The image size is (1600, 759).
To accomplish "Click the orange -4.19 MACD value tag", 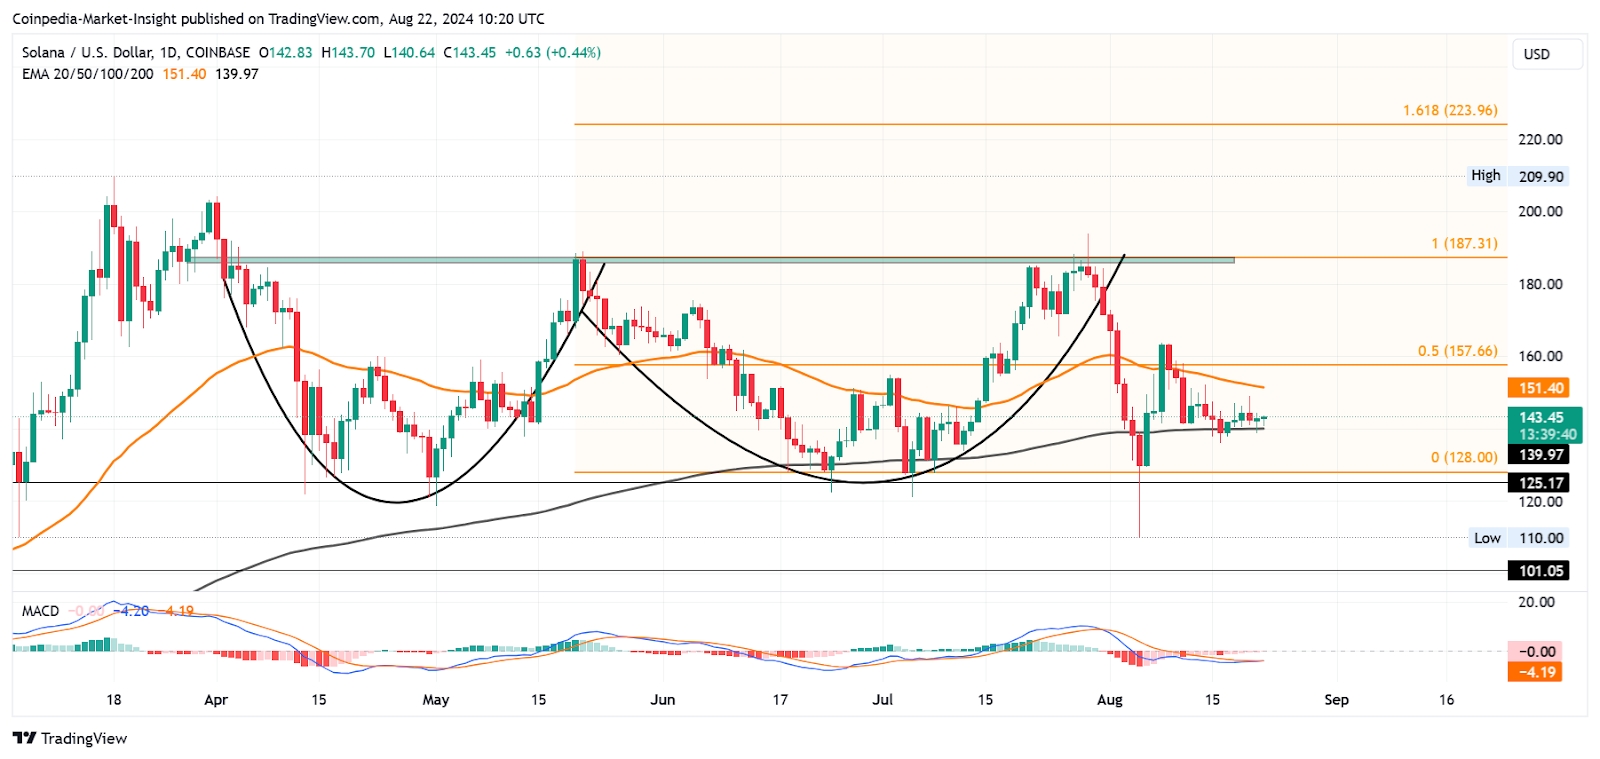I will tap(1536, 672).
